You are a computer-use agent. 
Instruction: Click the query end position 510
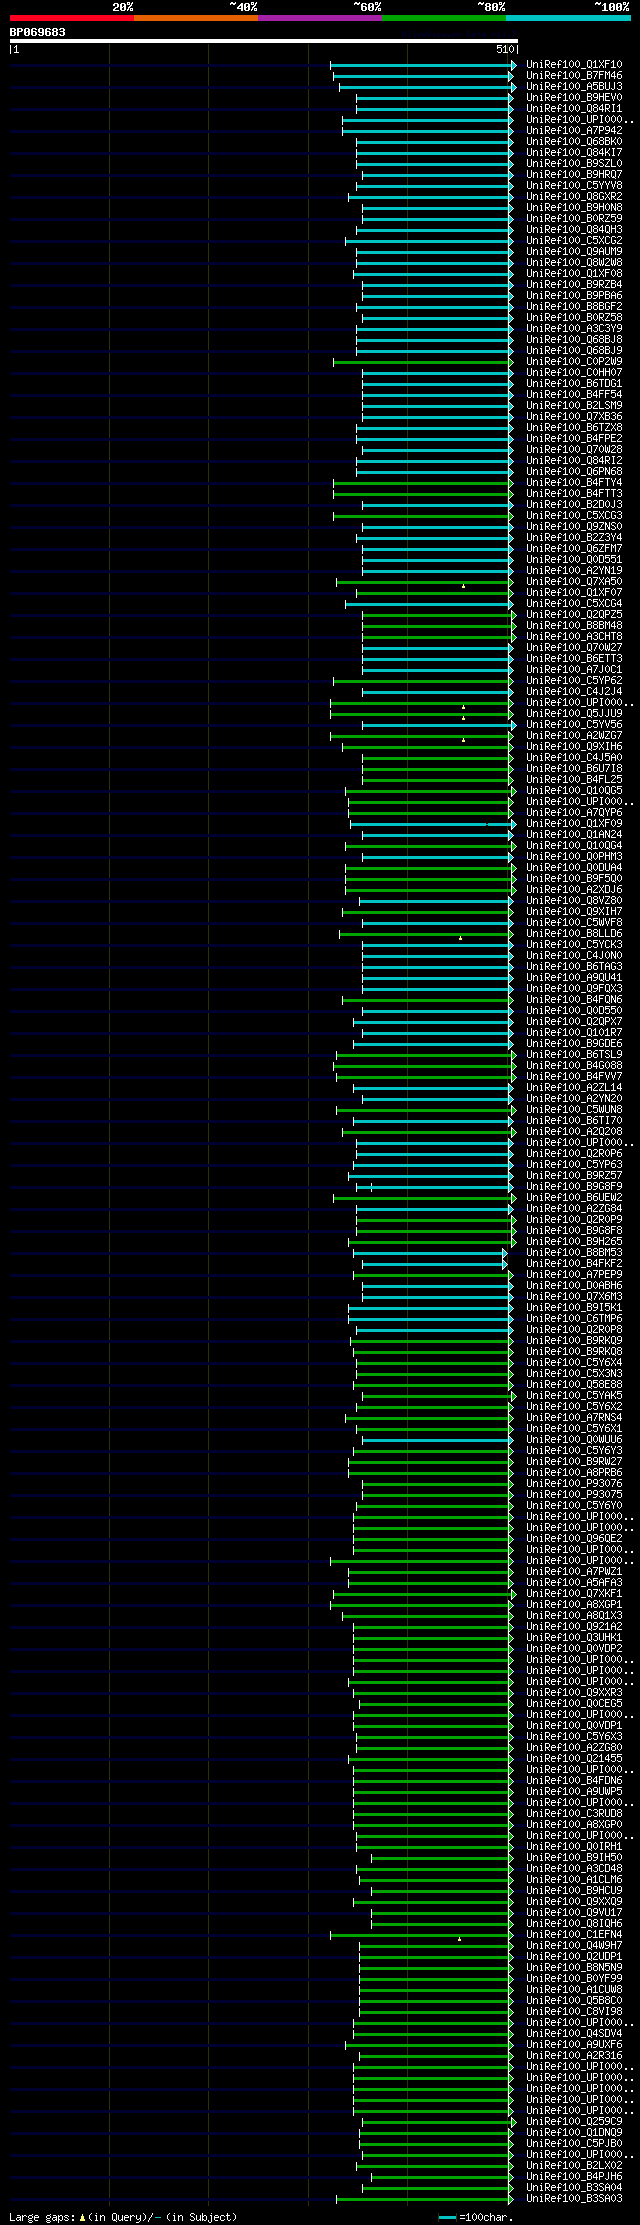504,49
